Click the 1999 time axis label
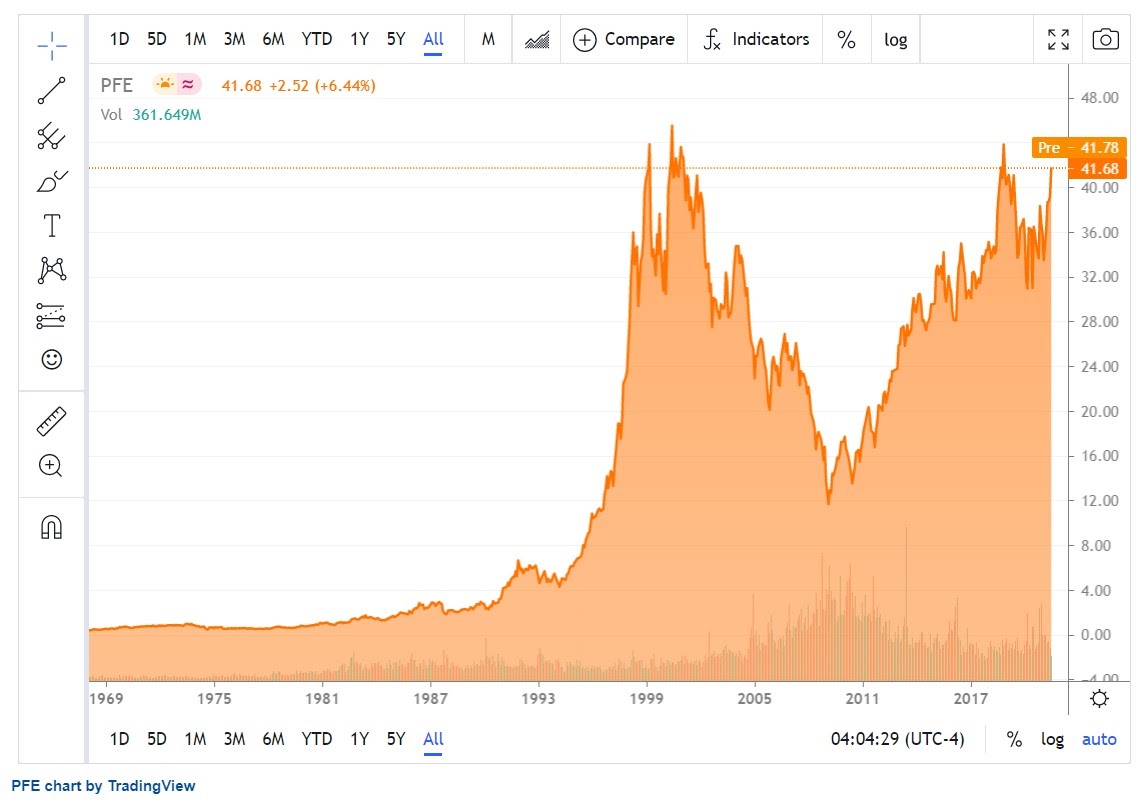The height and width of the screenshot is (802, 1146). [x=646, y=699]
